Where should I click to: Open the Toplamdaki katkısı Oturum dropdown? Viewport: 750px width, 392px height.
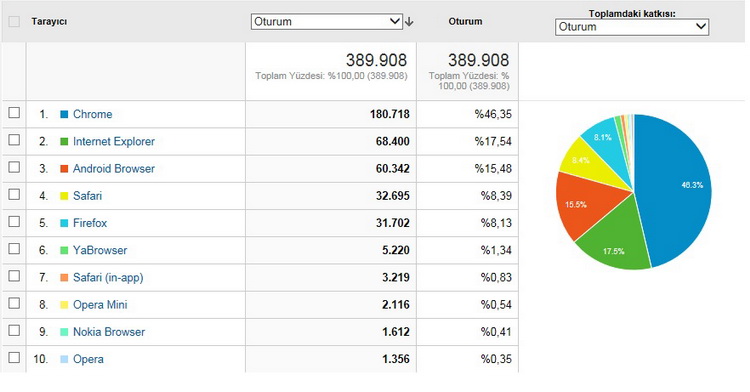[632, 27]
